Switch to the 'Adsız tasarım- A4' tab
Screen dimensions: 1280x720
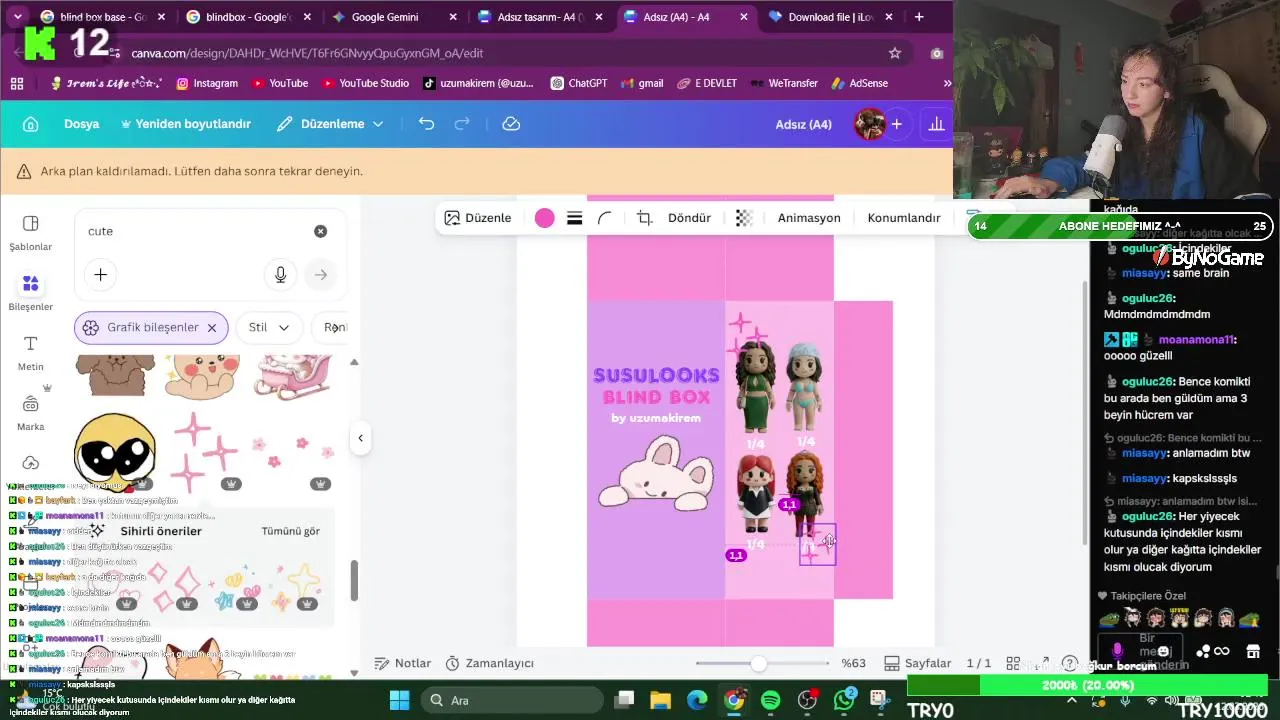(x=539, y=17)
